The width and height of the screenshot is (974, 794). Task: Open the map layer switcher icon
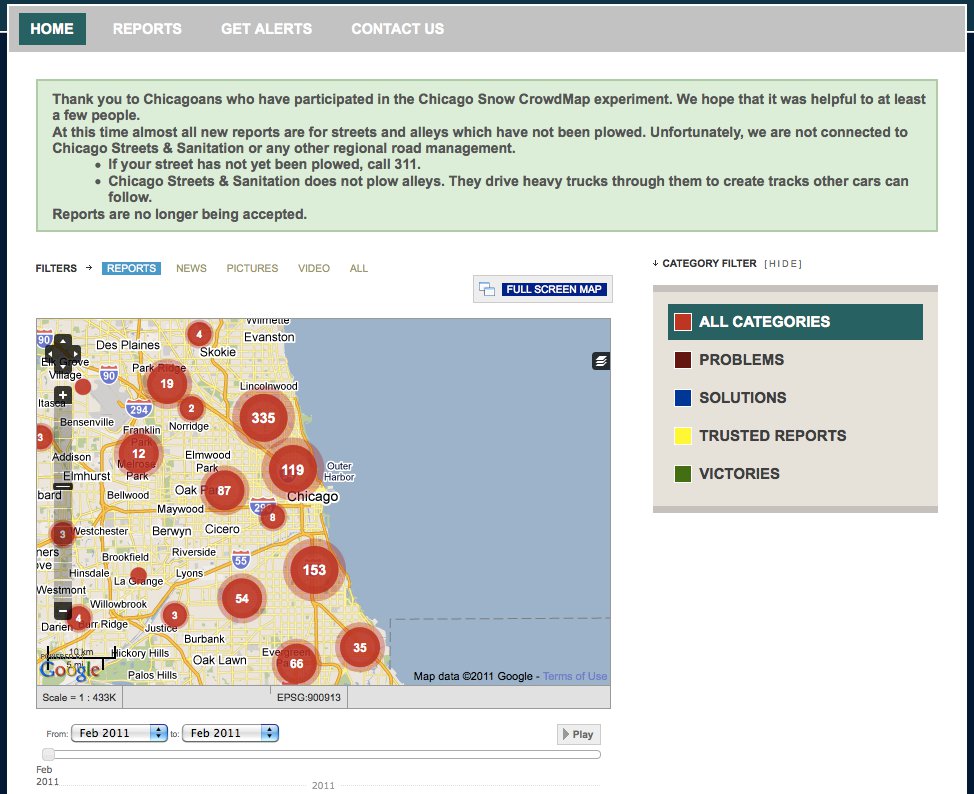tap(601, 361)
